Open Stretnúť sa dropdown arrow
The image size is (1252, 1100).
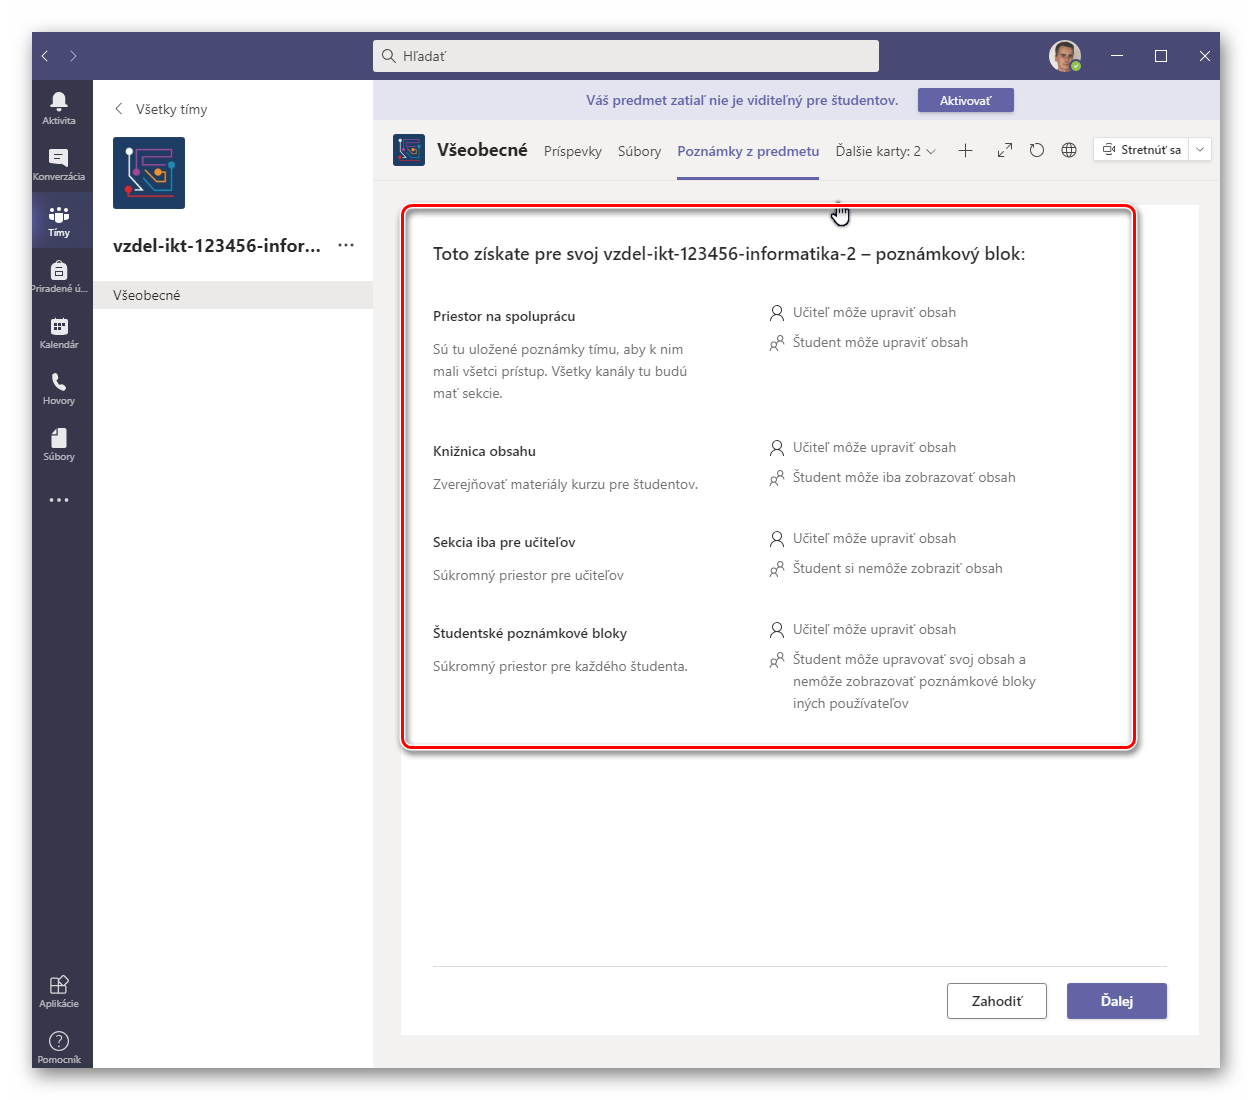[1200, 149]
